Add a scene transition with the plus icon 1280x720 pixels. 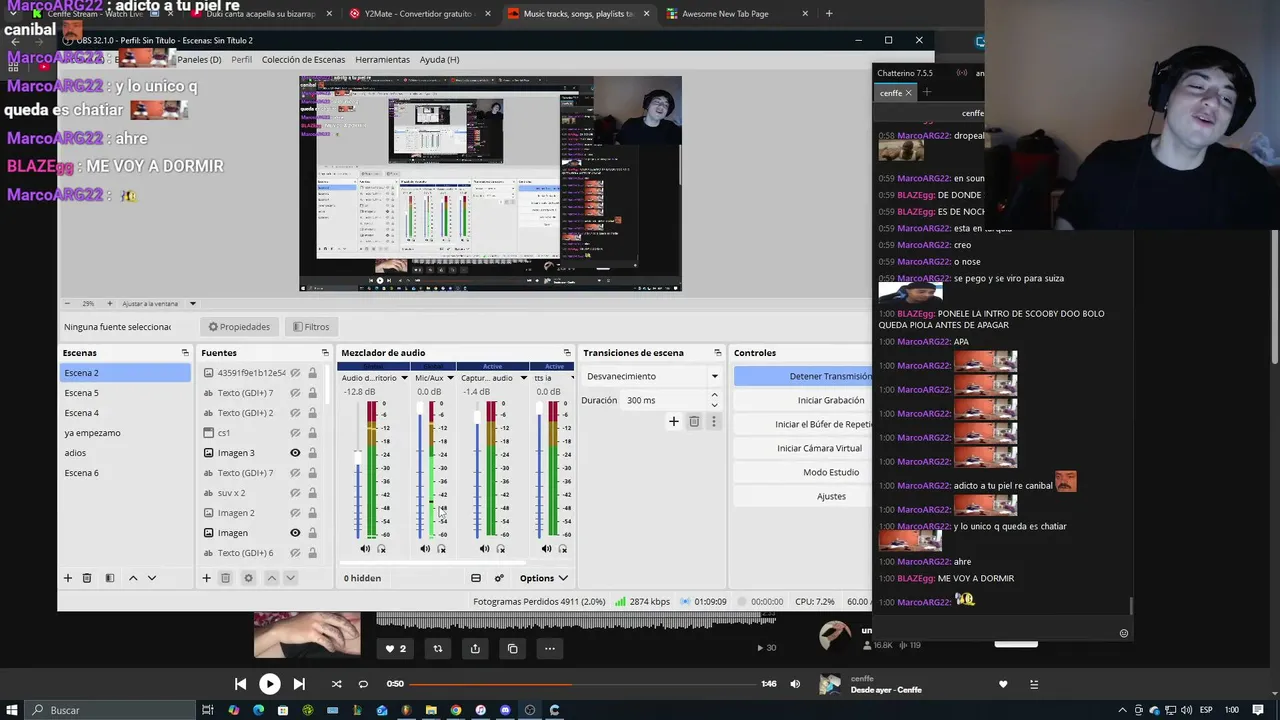(674, 422)
